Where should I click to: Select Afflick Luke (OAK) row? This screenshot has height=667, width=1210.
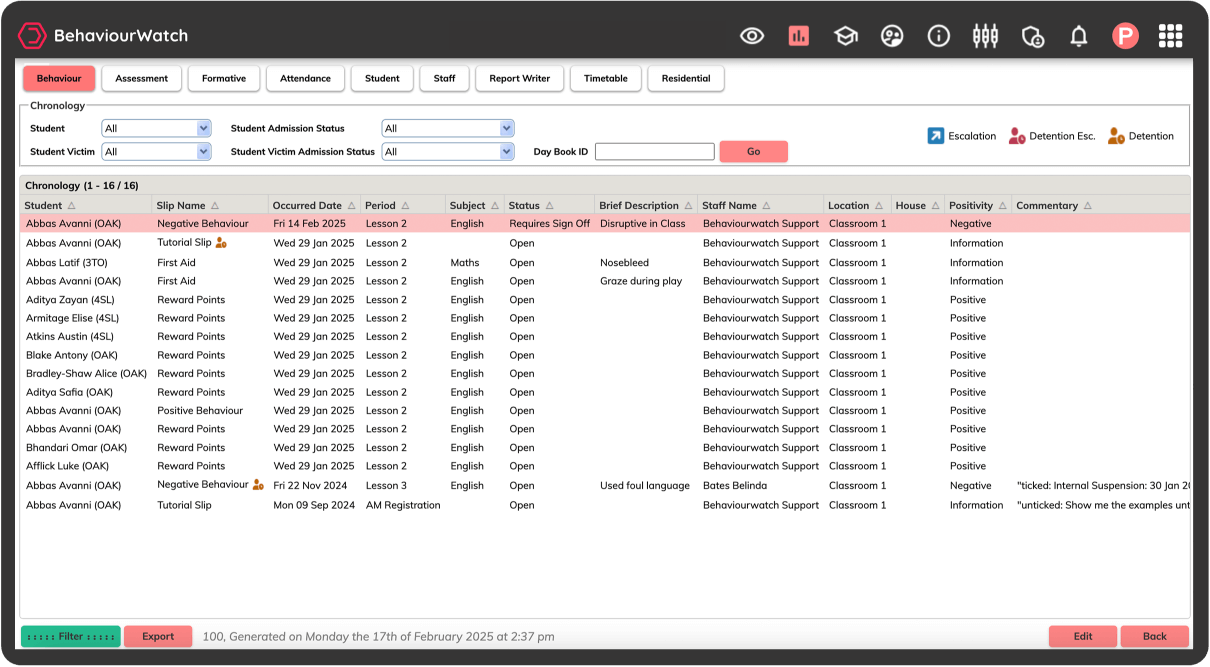(605, 466)
